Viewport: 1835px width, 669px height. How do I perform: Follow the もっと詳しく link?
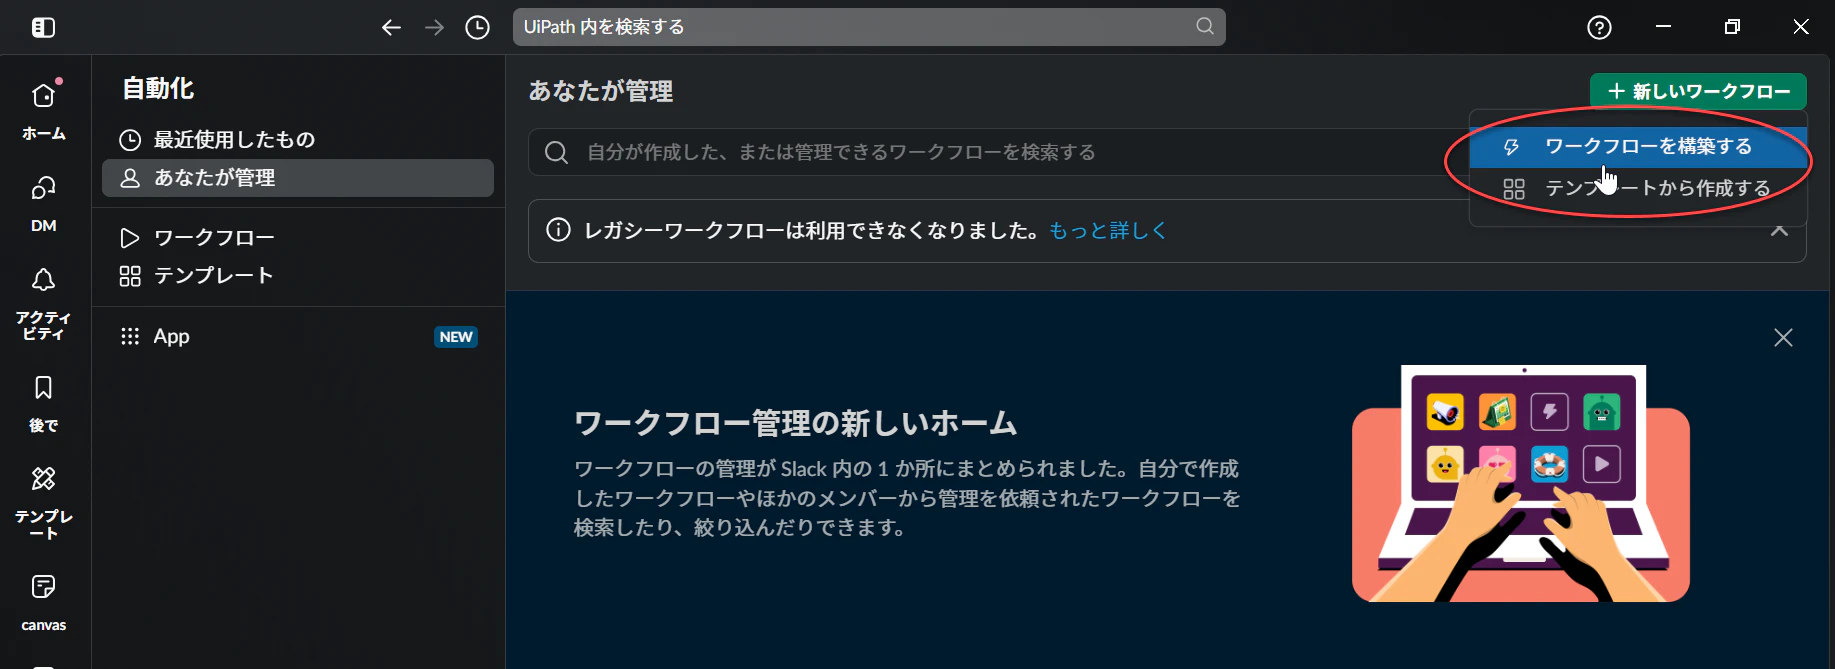point(1108,231)
